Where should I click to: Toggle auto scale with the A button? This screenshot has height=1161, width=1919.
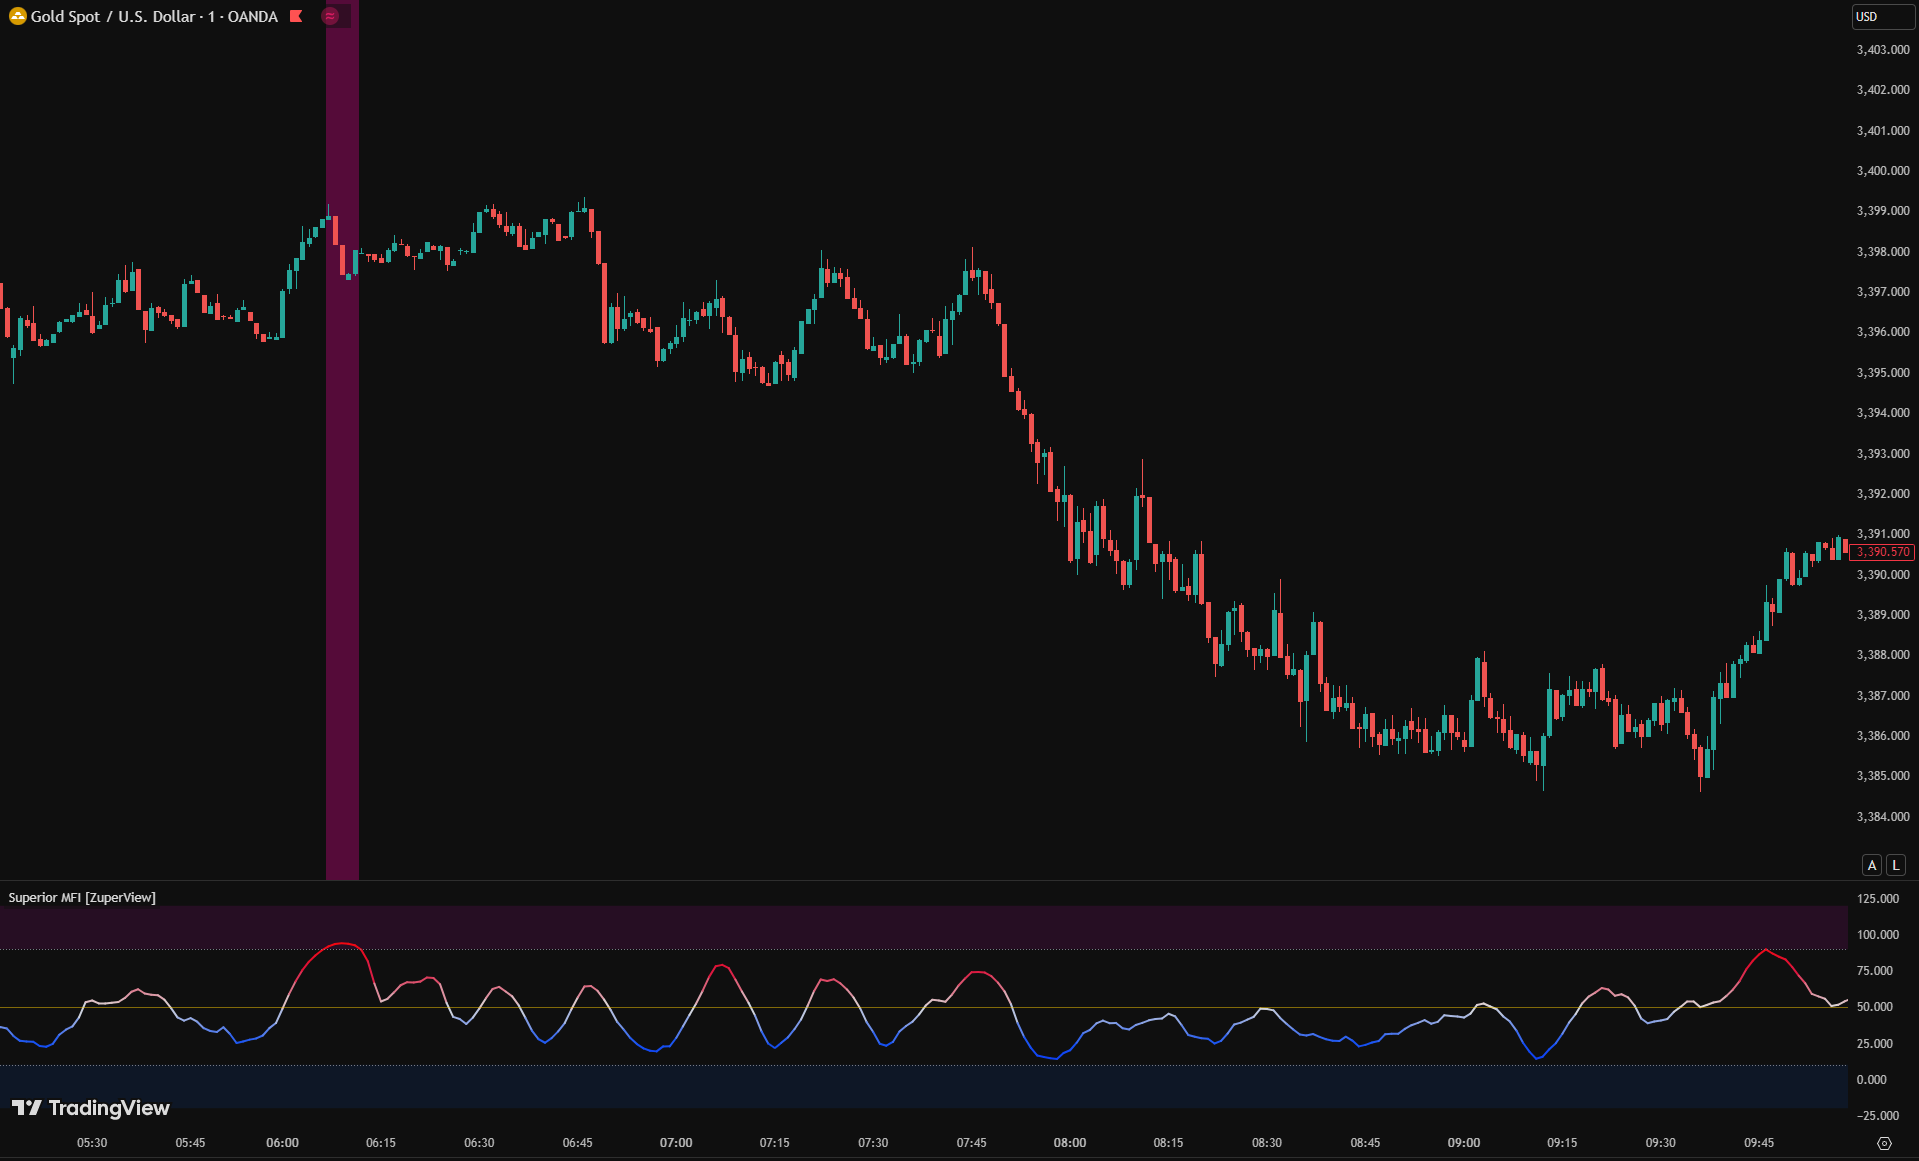1872,865
